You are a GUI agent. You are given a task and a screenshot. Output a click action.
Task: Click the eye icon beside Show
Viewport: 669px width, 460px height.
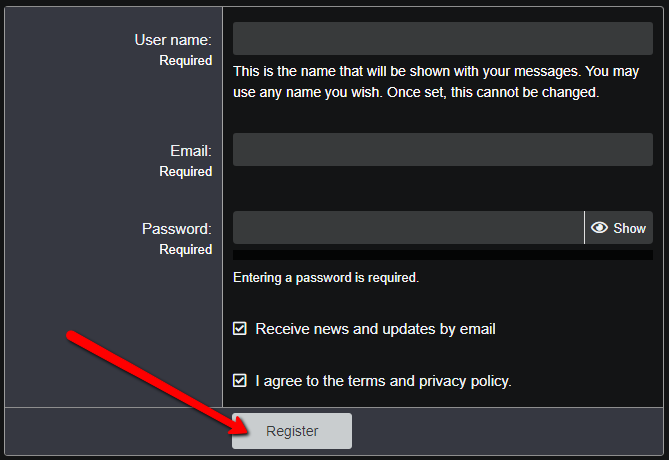600,228
